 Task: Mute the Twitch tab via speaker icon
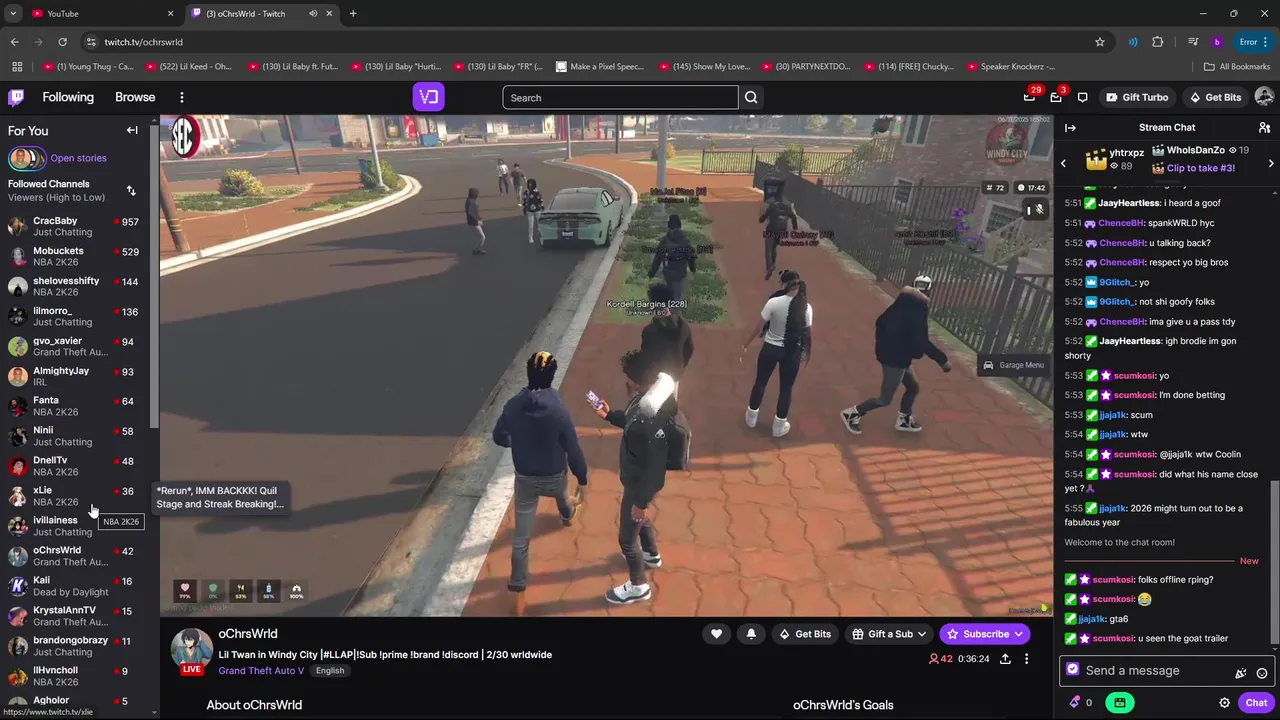coord(313,13)
